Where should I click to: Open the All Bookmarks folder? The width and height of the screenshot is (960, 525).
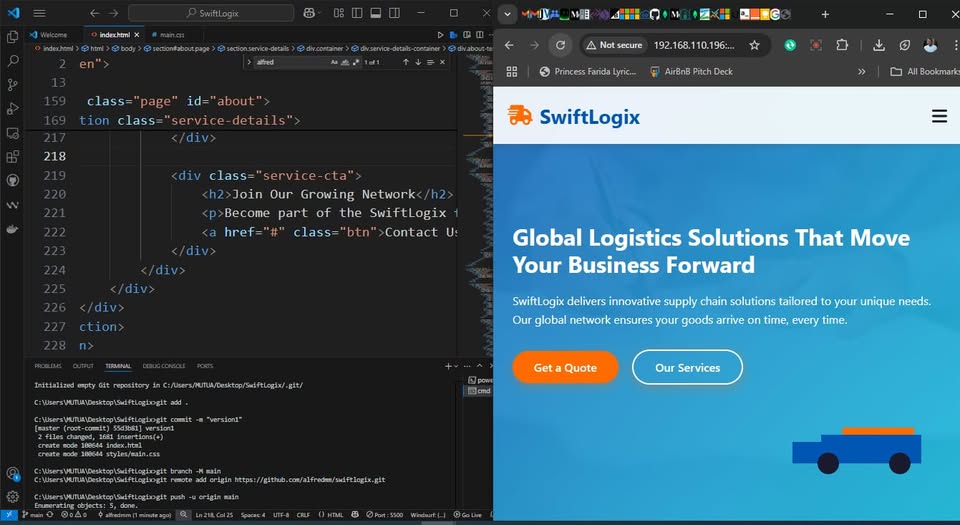(925, 72)
